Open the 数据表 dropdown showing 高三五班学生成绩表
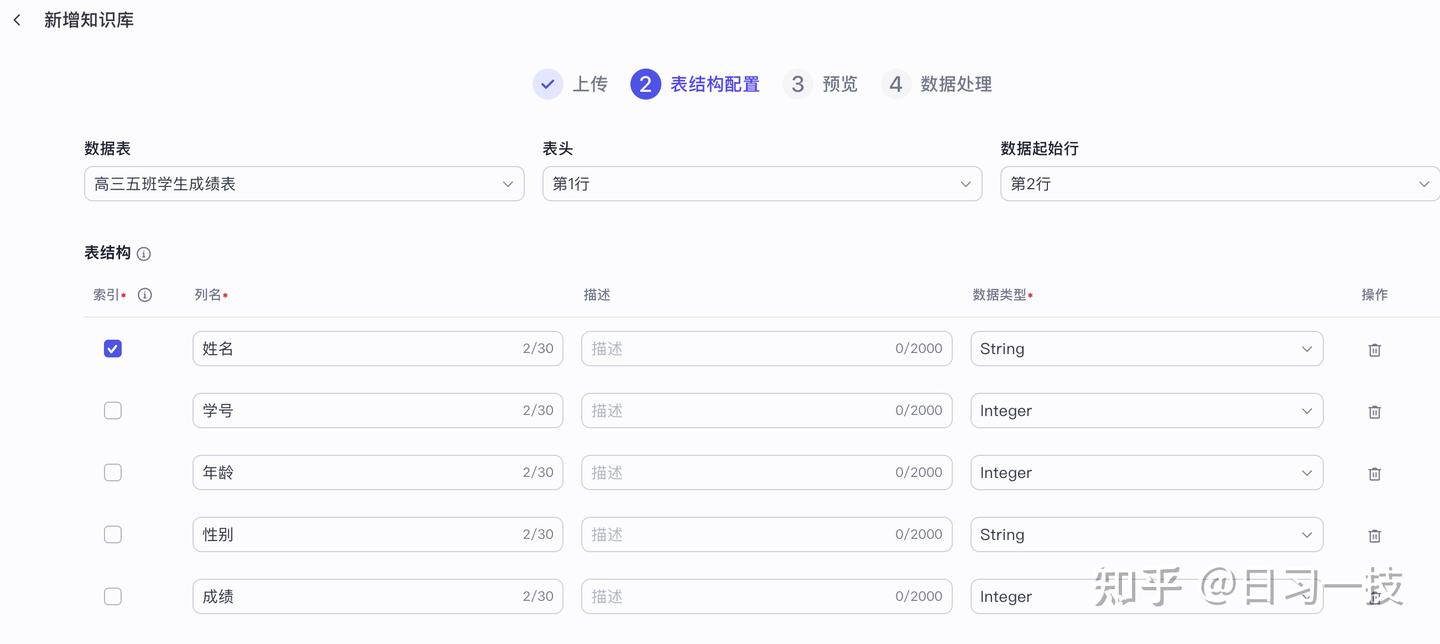1440x644 pixels. 304,184
